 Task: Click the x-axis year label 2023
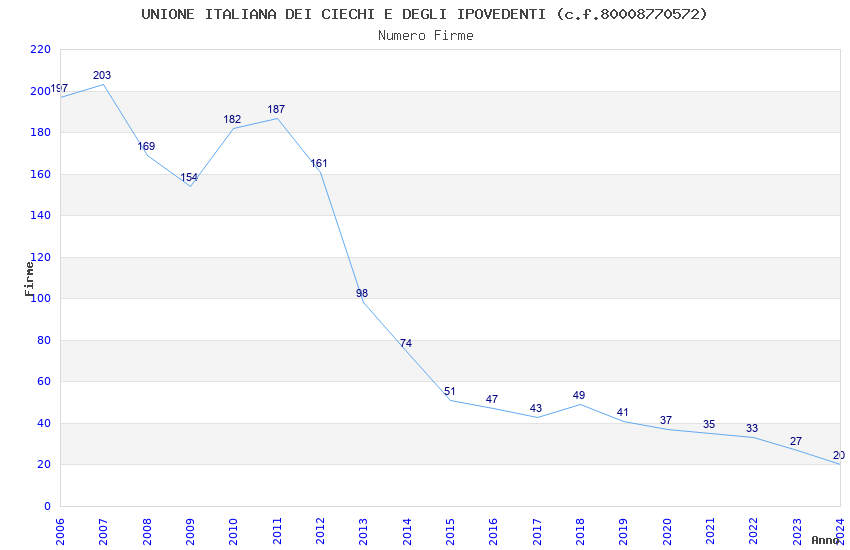click(x=797, y=532)
